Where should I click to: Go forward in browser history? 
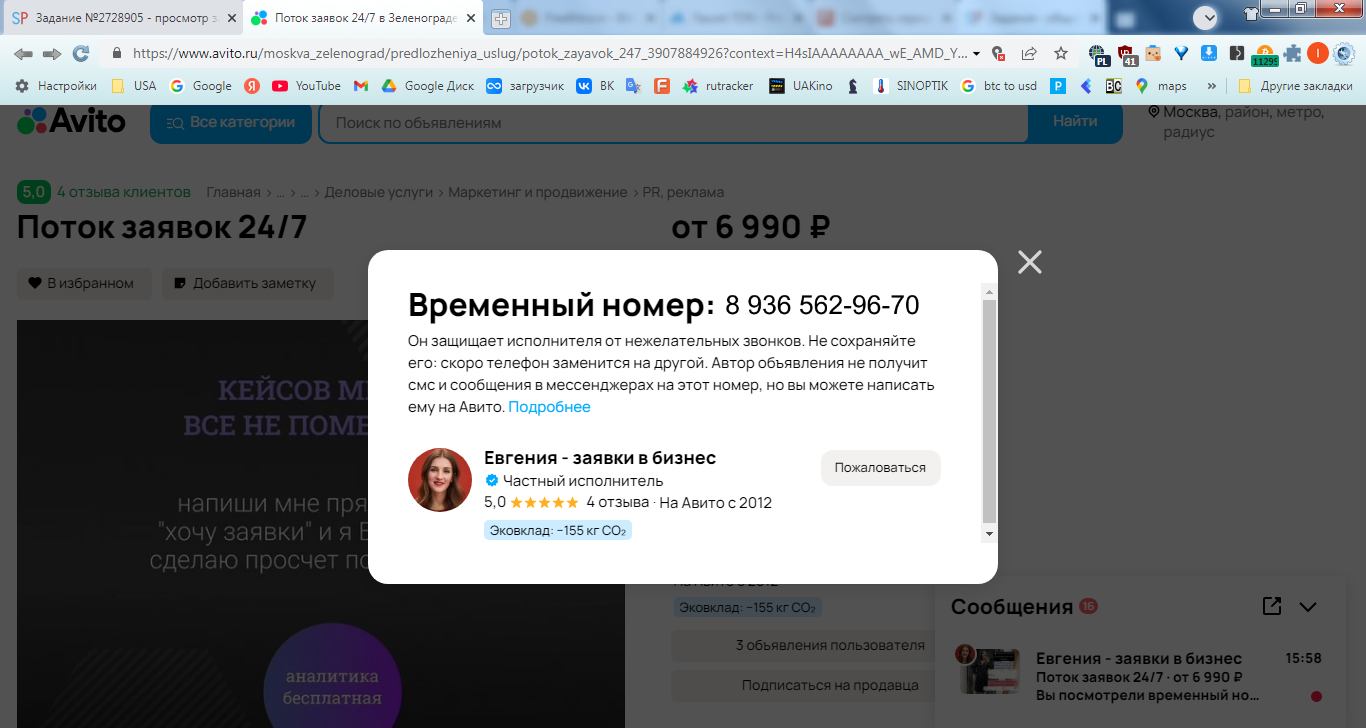(x=52, y=53)
